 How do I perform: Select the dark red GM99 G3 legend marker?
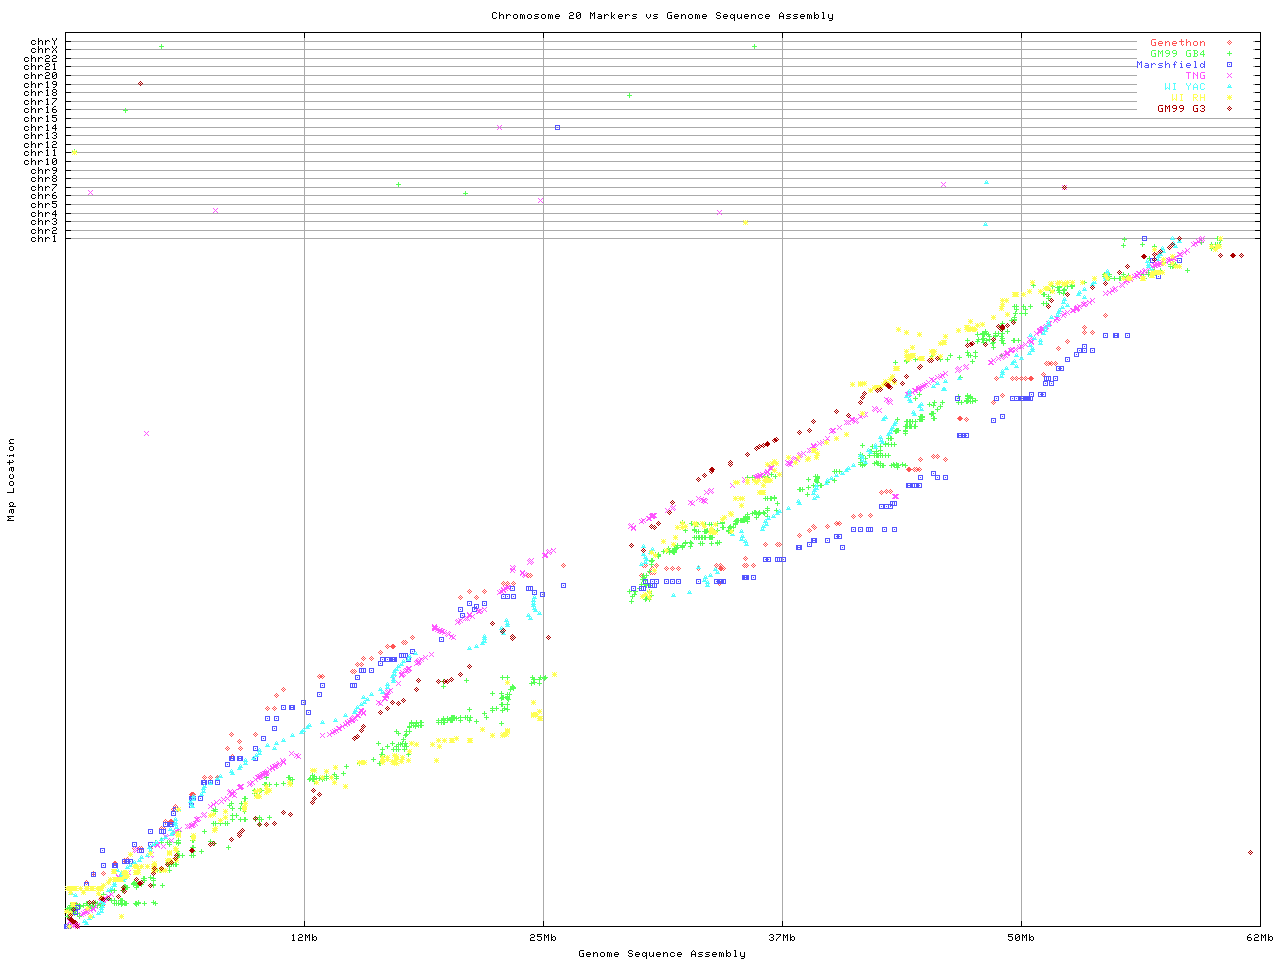[x=1229, y=109]
